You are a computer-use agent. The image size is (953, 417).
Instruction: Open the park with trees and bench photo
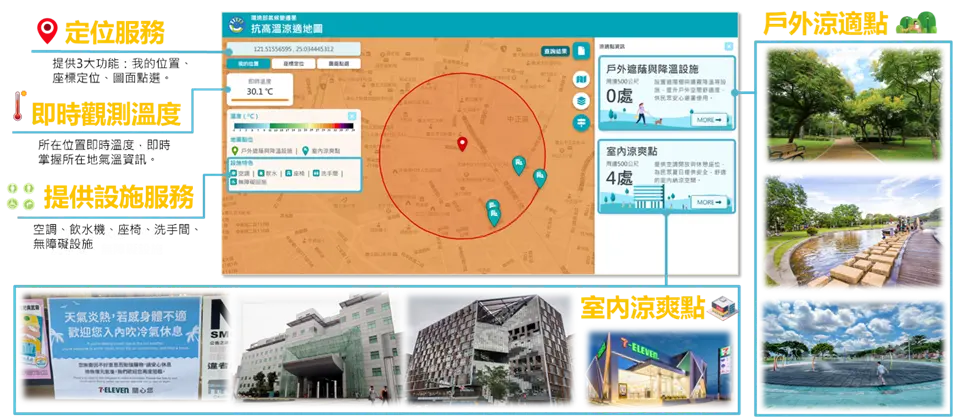coord(855,105)
